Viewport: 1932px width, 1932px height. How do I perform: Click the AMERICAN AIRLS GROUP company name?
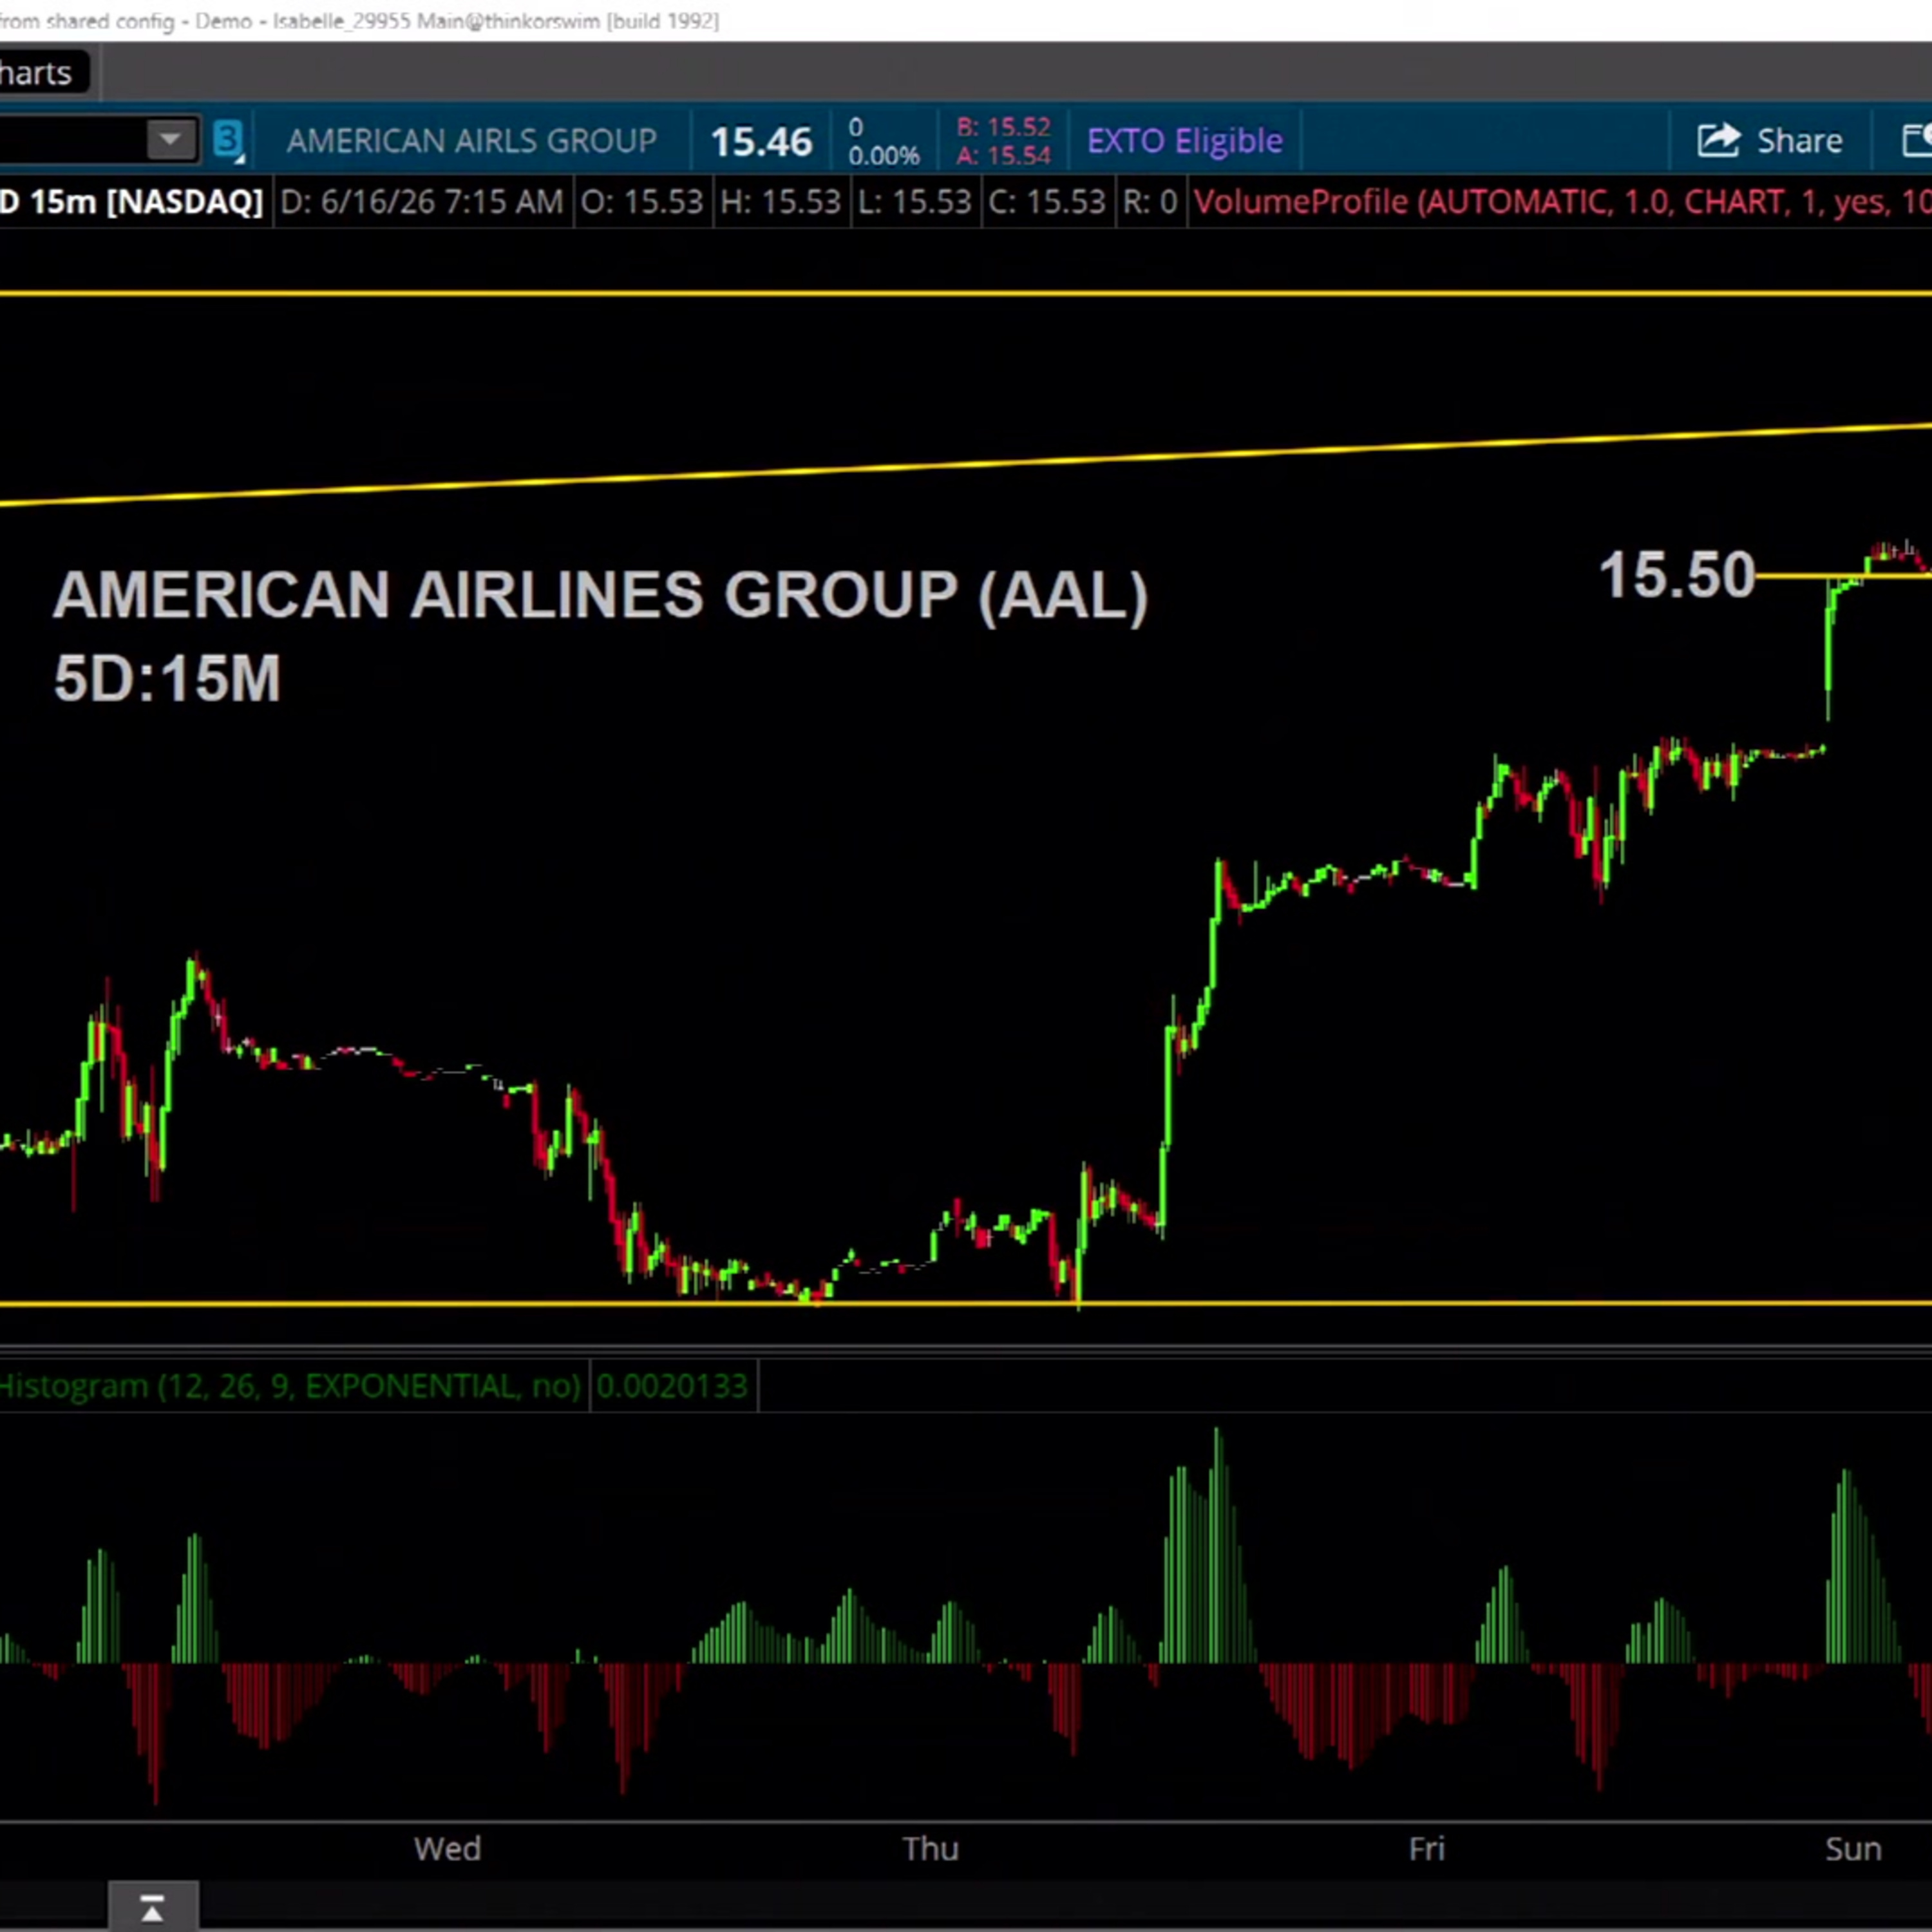471,141
